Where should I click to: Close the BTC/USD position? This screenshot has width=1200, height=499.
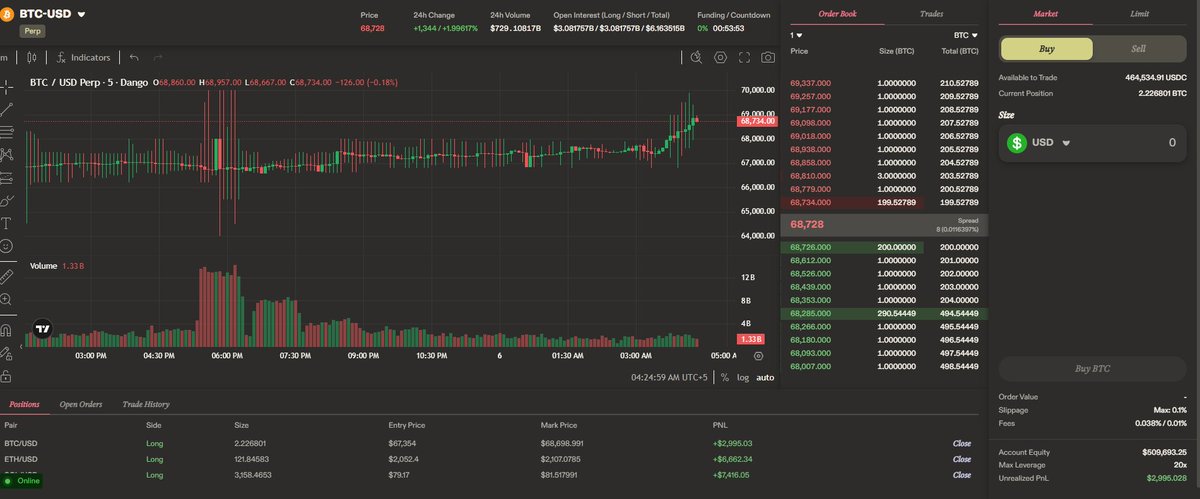(962, 442)
